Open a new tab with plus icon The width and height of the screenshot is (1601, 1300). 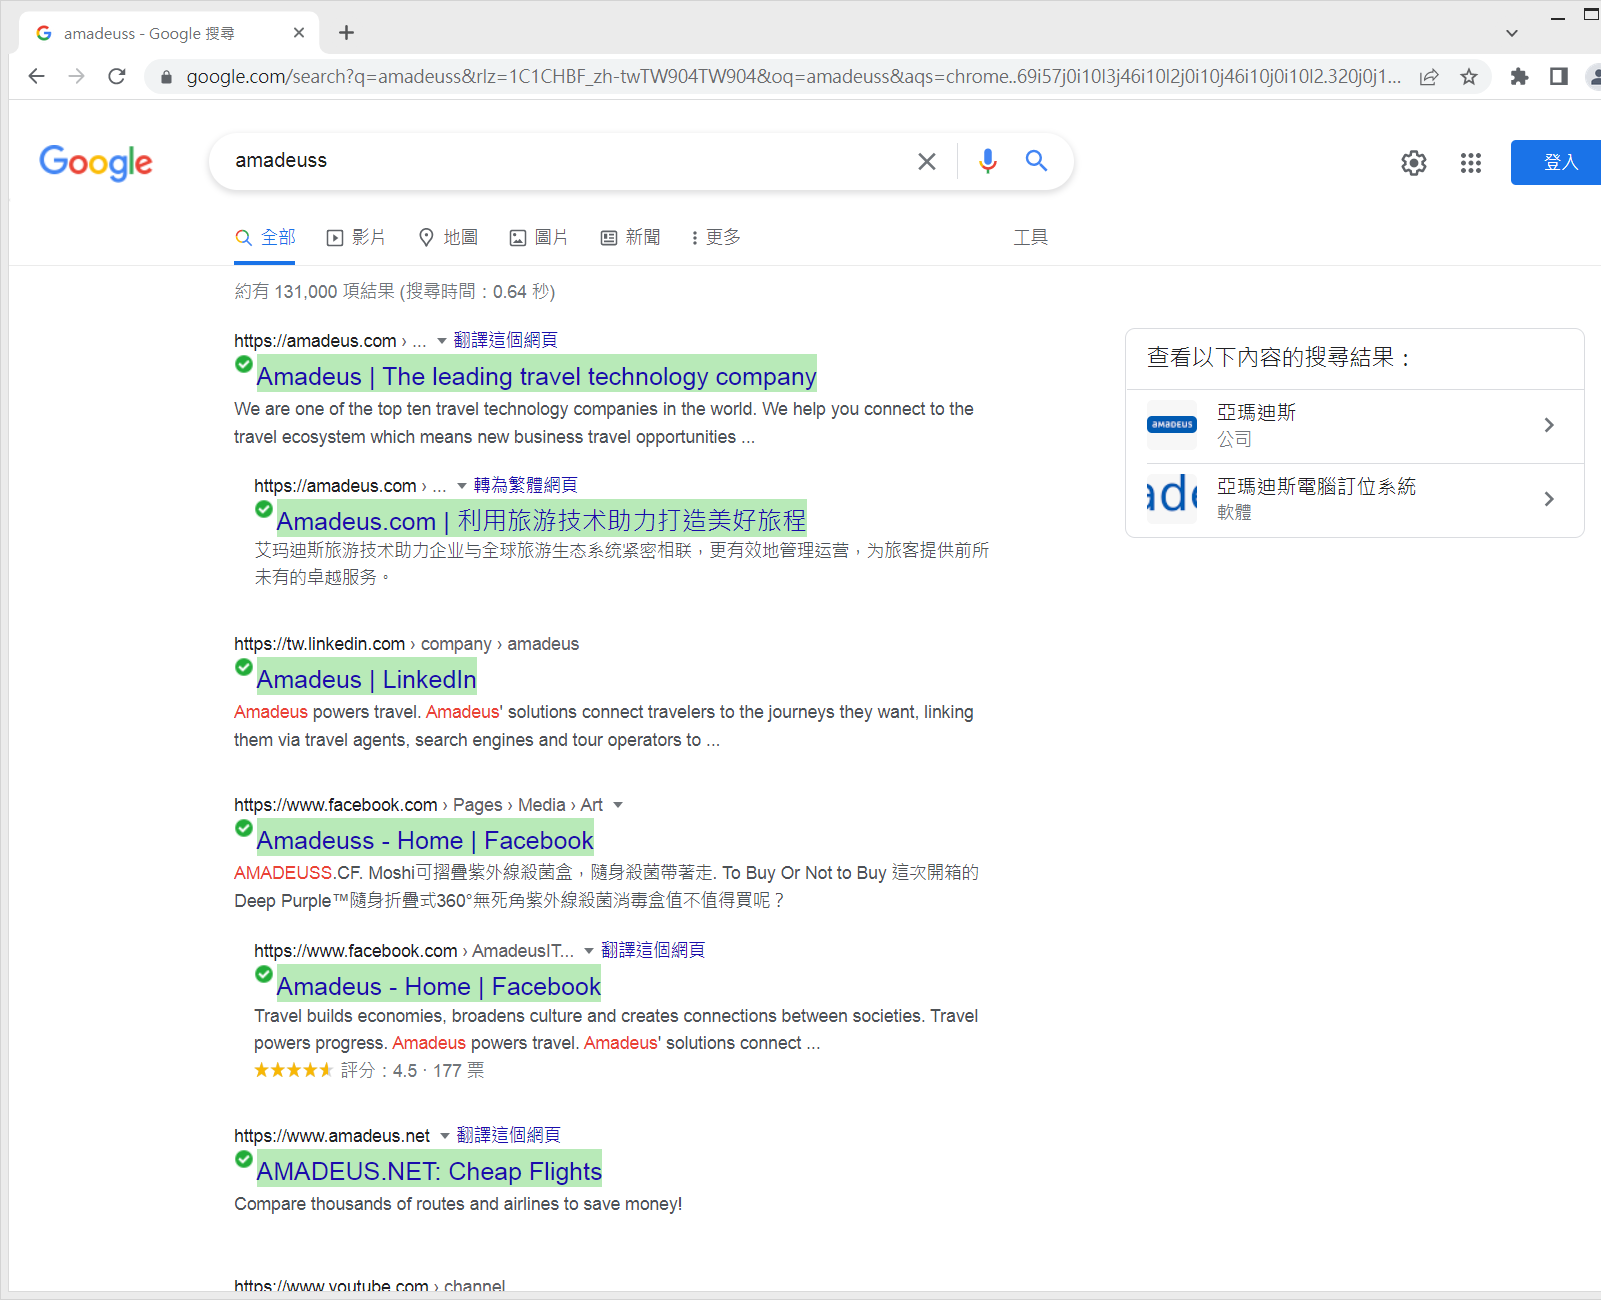click(x=346, y=33)
